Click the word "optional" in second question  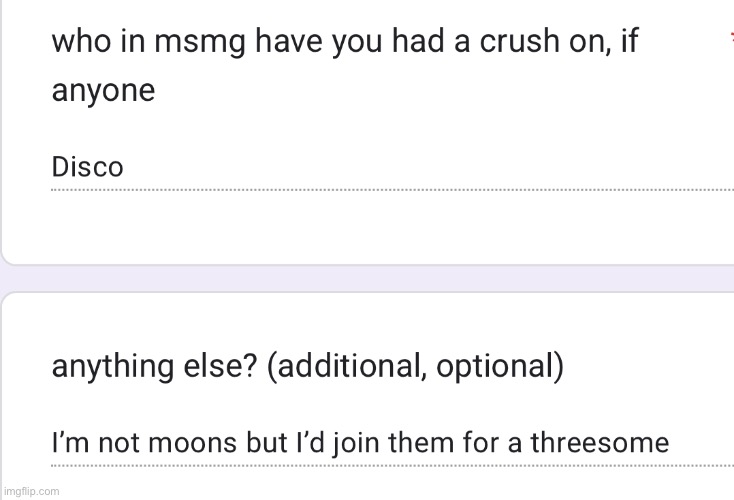point(492,367)
